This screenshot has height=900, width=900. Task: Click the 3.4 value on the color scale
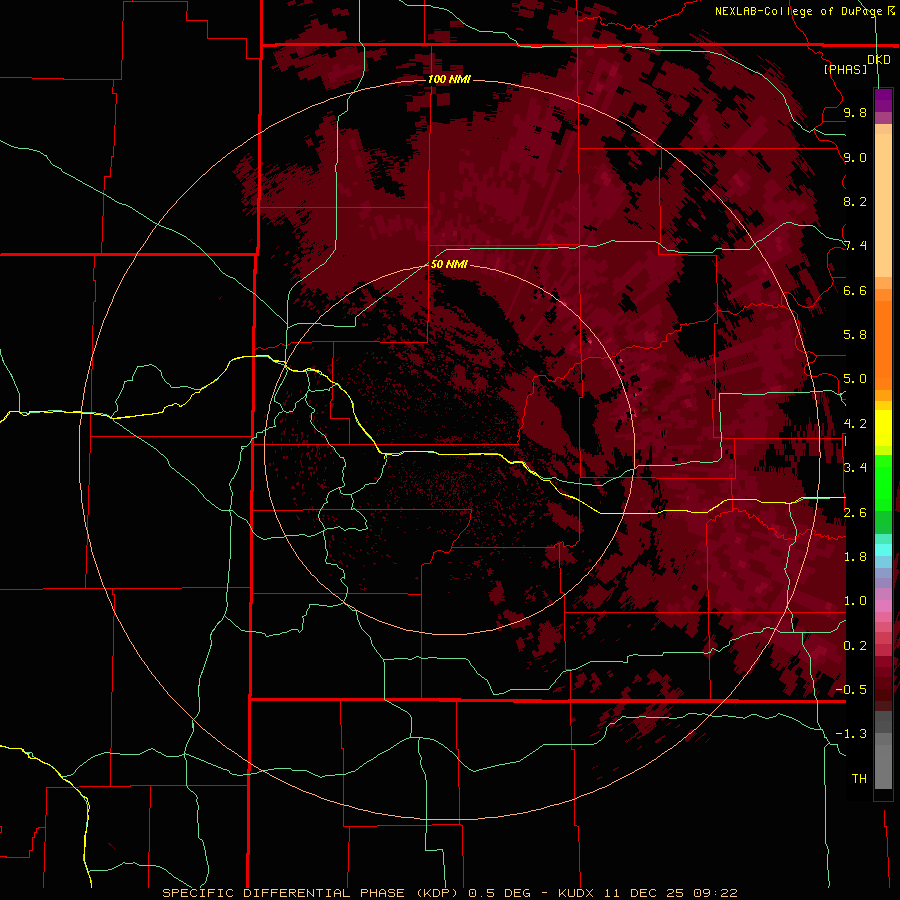click(x=855, y=468)
